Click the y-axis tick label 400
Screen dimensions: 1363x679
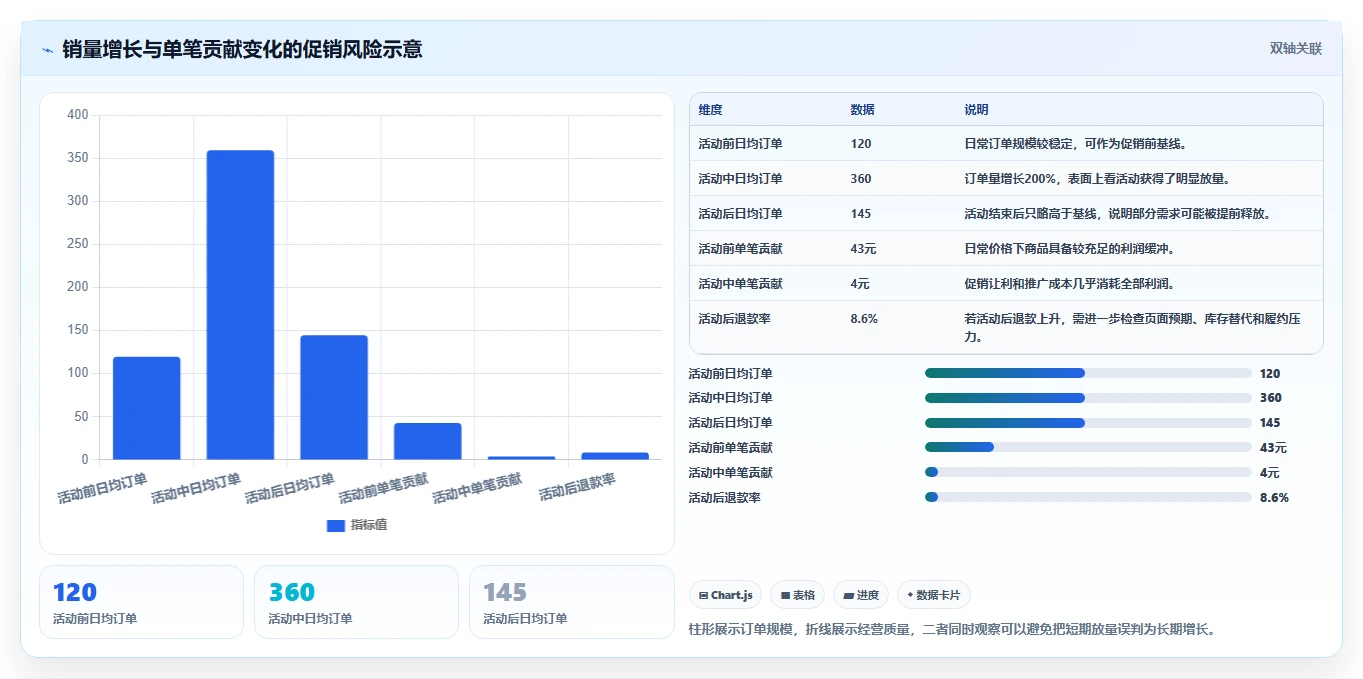[78, 115]
